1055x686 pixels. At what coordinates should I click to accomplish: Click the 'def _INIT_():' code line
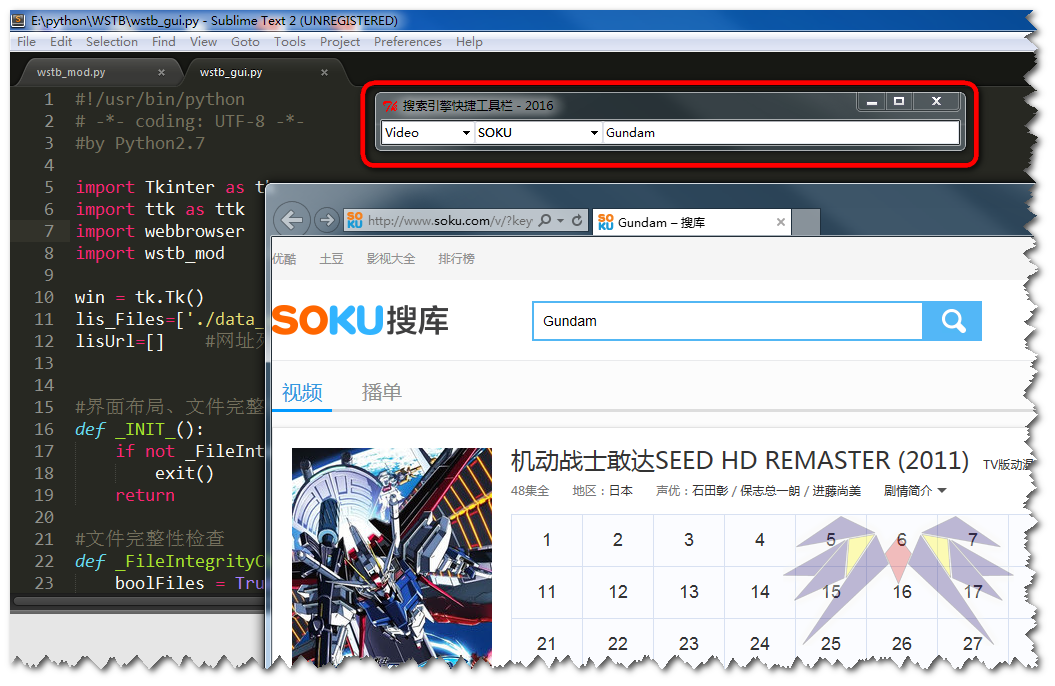click(139, 429)
